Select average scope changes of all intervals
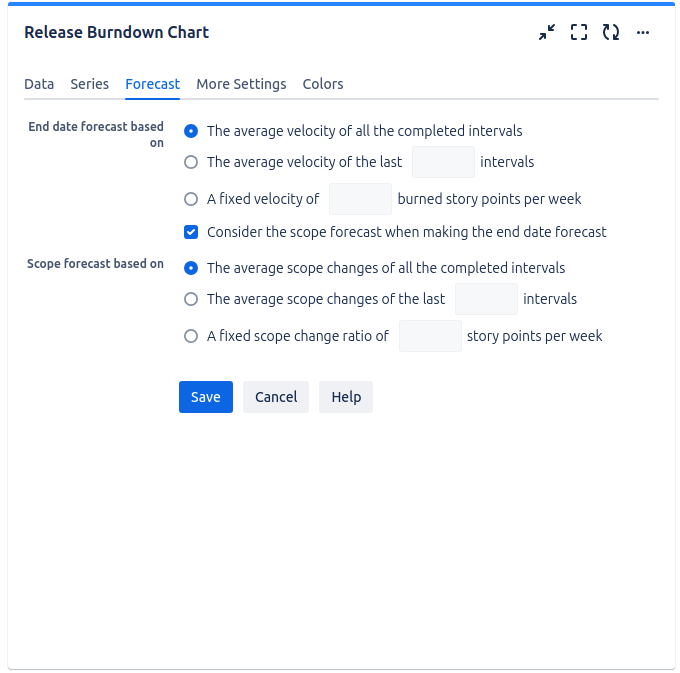This screenshot has width=680, height=673. [x=191, y=268]
